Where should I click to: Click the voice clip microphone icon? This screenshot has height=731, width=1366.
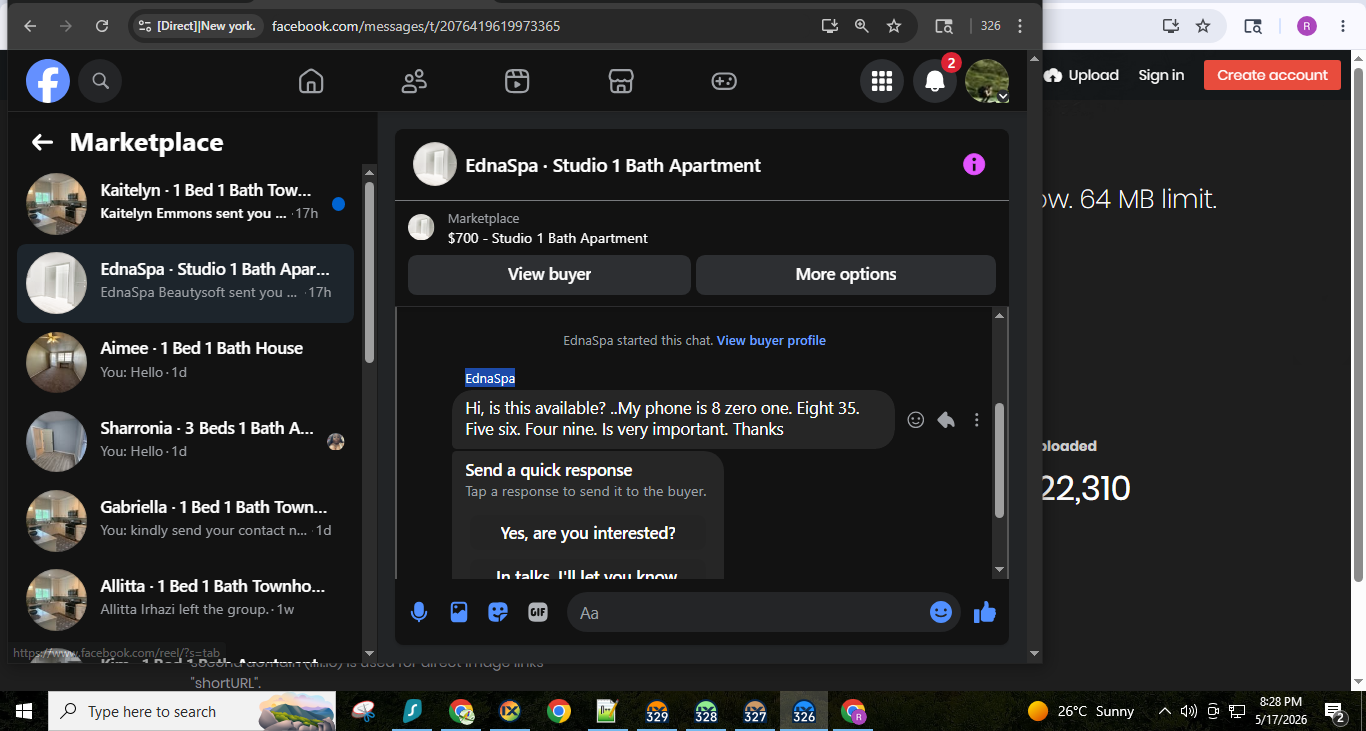pos(419,612)
